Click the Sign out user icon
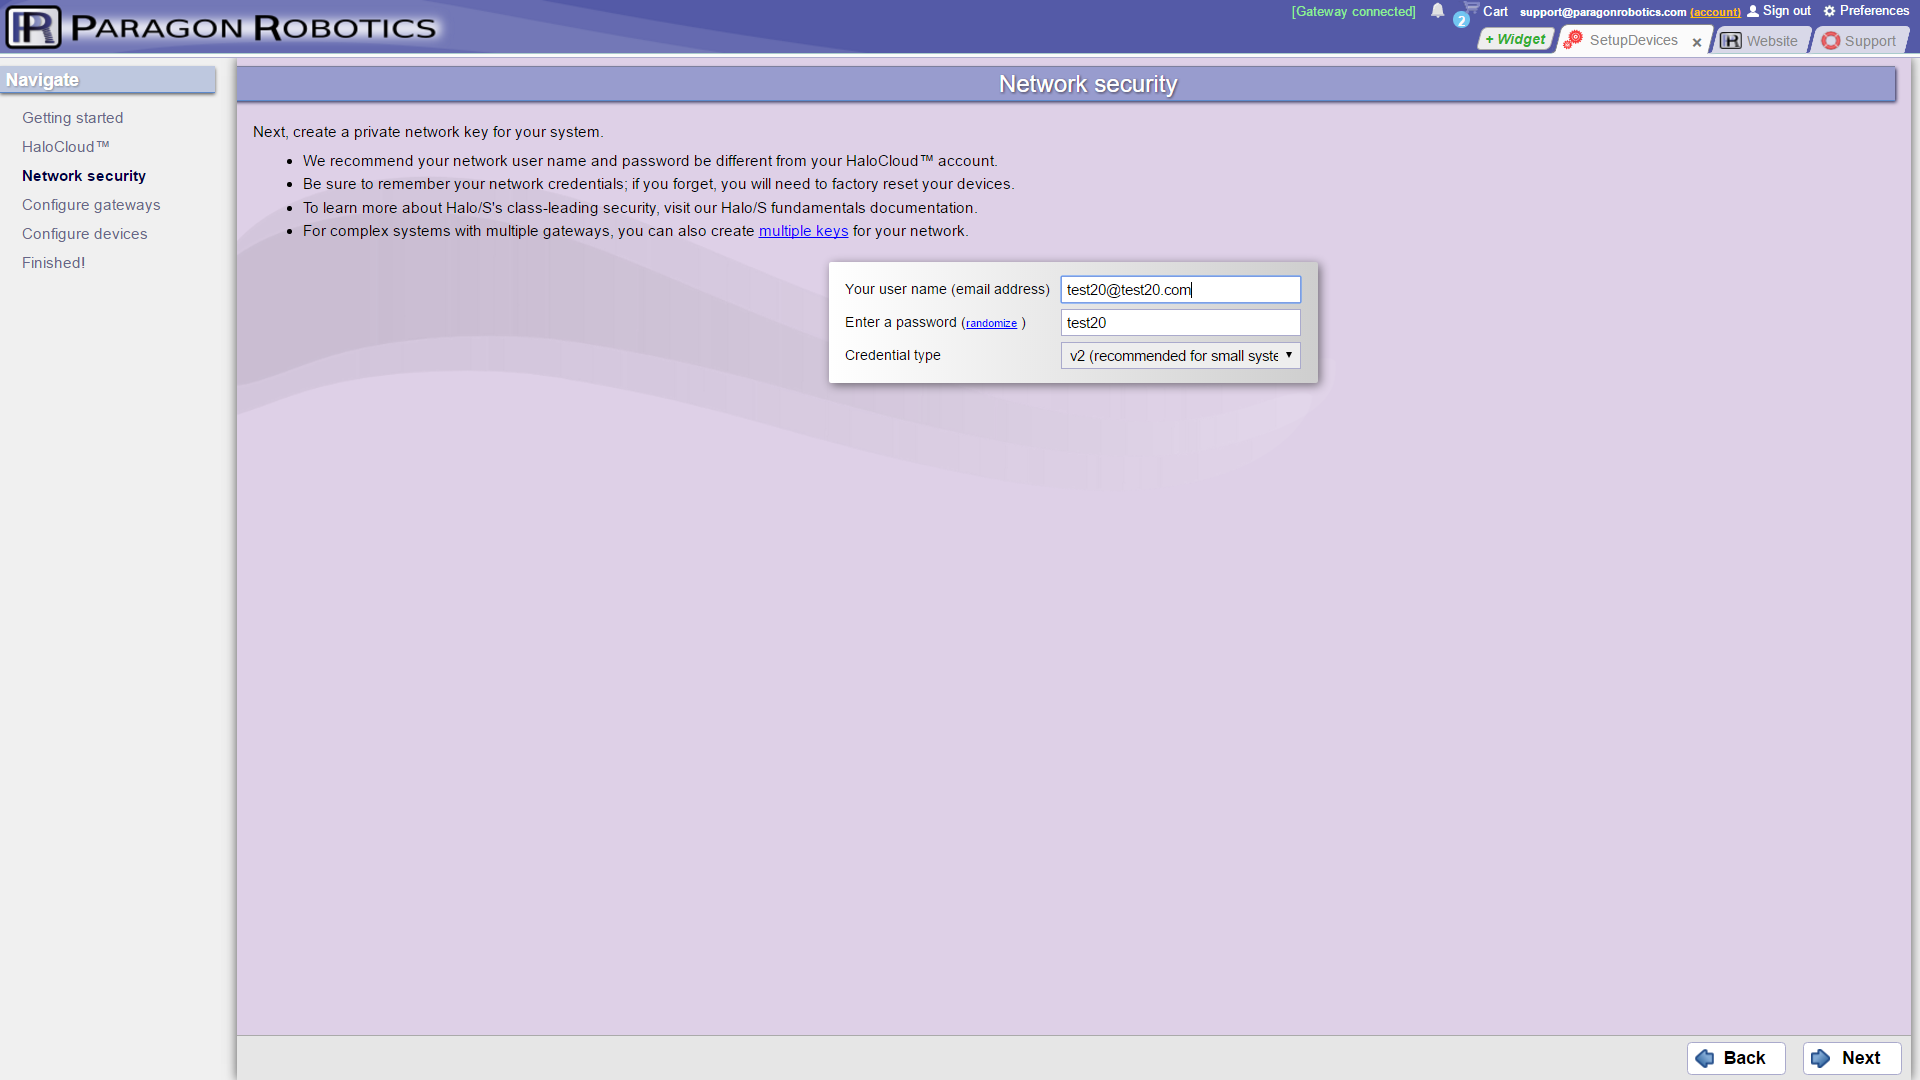 click(1752, 11)
